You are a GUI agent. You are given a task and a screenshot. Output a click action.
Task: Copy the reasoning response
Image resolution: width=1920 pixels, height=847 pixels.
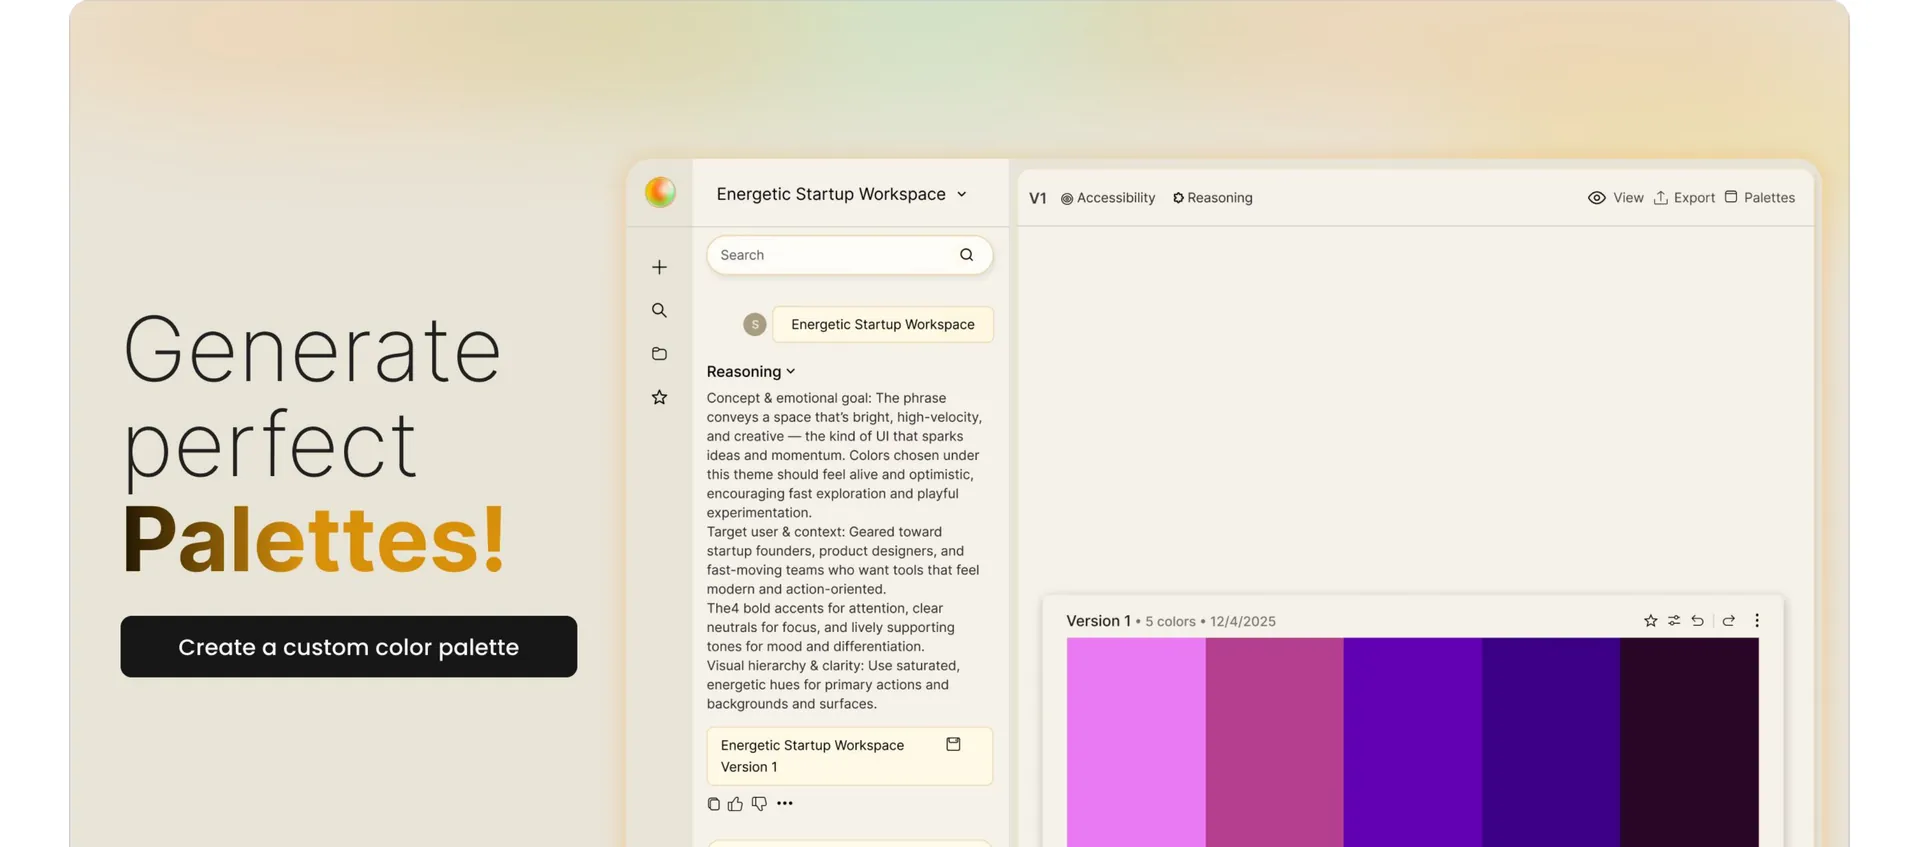click(x=713, y=804)
